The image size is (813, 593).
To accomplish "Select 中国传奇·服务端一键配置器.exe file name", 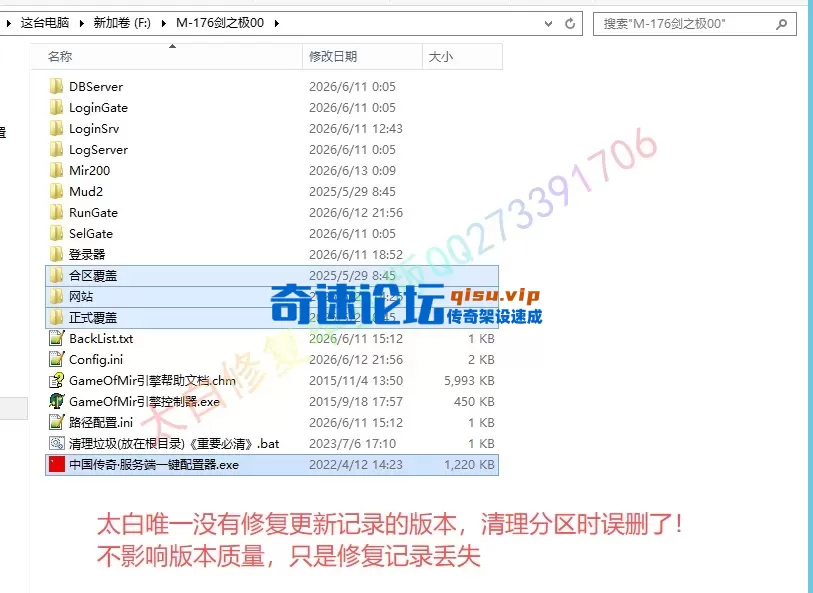I will [154, 464].
